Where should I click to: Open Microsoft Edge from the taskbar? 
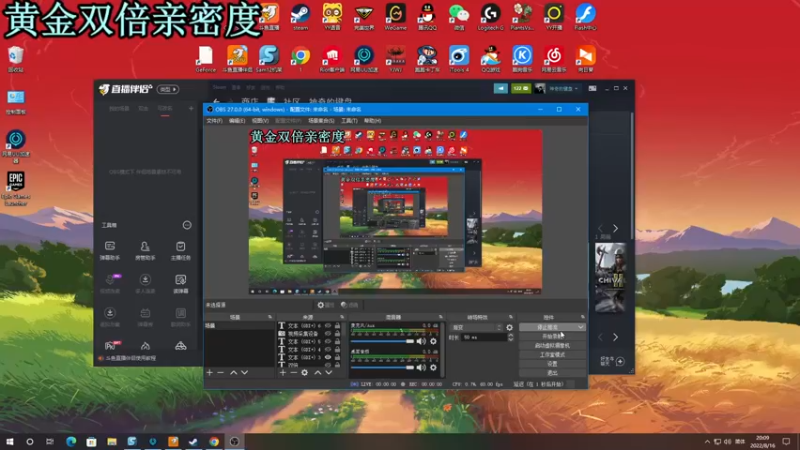71,441
